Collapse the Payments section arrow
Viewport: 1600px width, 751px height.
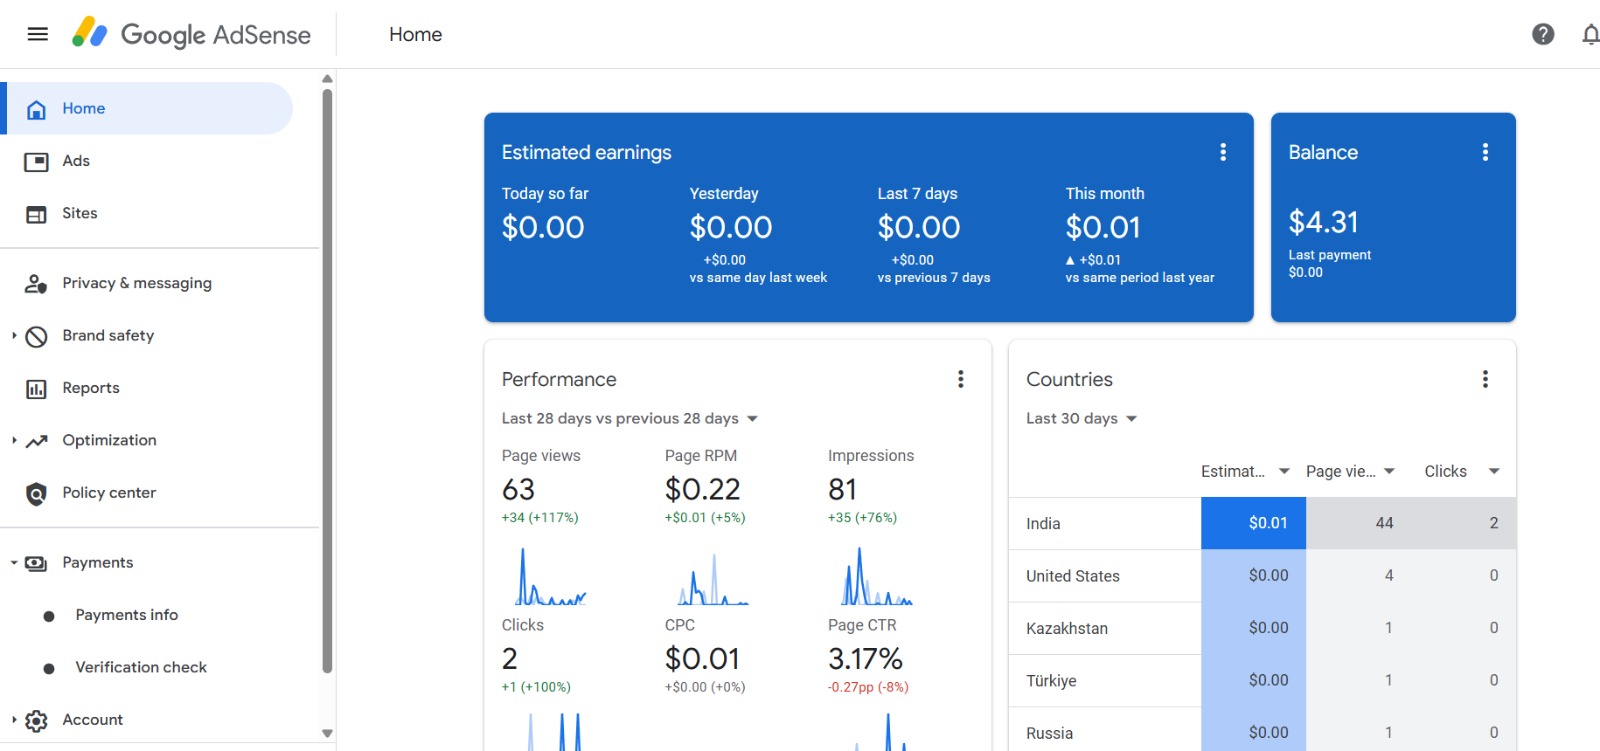pos(14,563)
